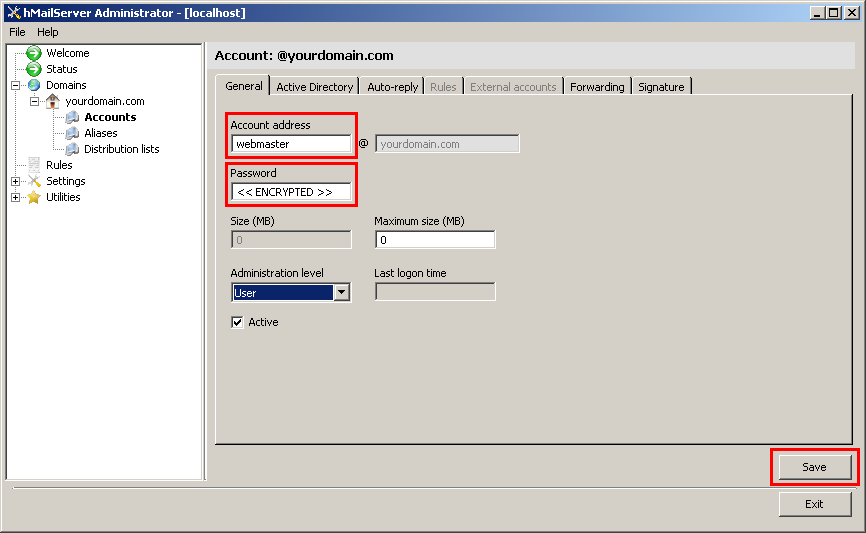The image size is (866, 533).
Task: Click the Account address input field
Action: (291, 144)
